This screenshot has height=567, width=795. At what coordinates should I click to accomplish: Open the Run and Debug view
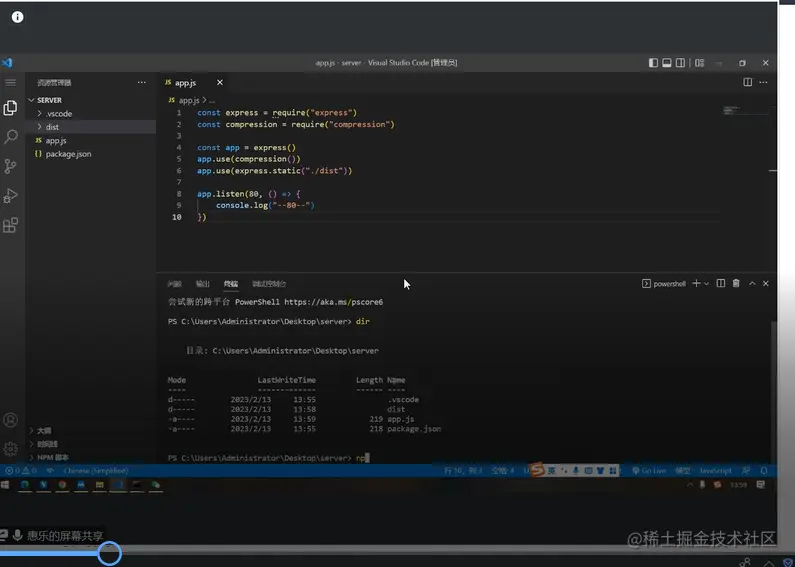(x=10, y=196)
